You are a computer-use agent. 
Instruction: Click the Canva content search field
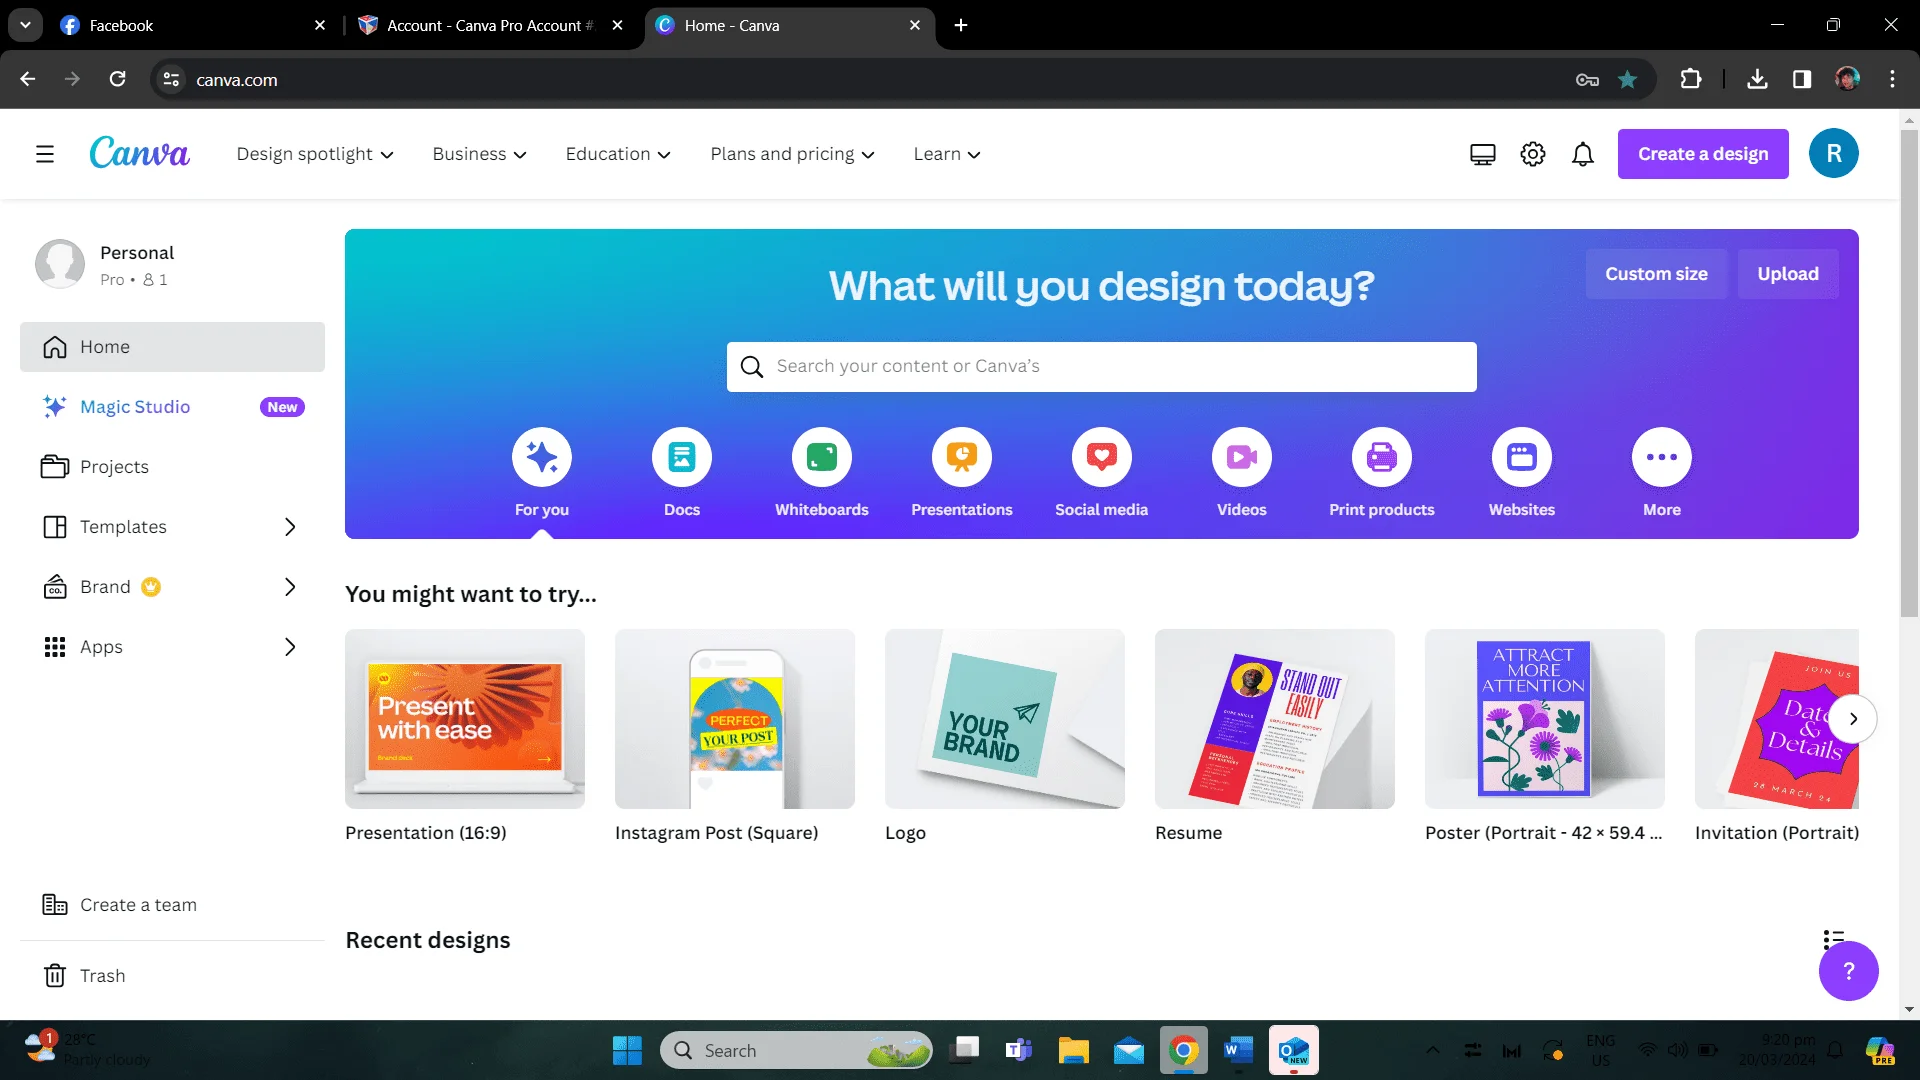(x=1101, y=367)
